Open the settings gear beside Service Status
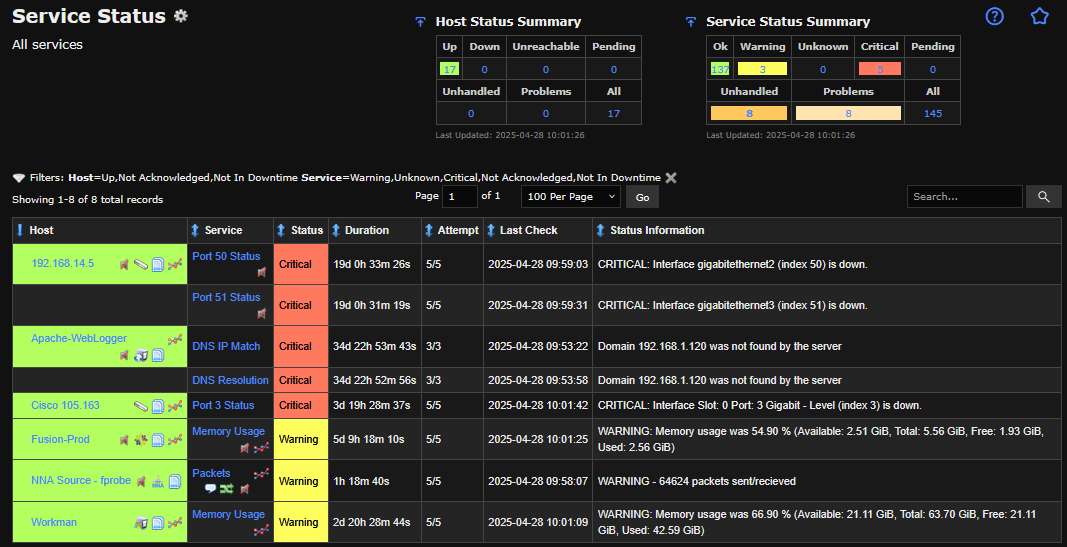This screenshot has width=1067, height=547. (180, 16)
